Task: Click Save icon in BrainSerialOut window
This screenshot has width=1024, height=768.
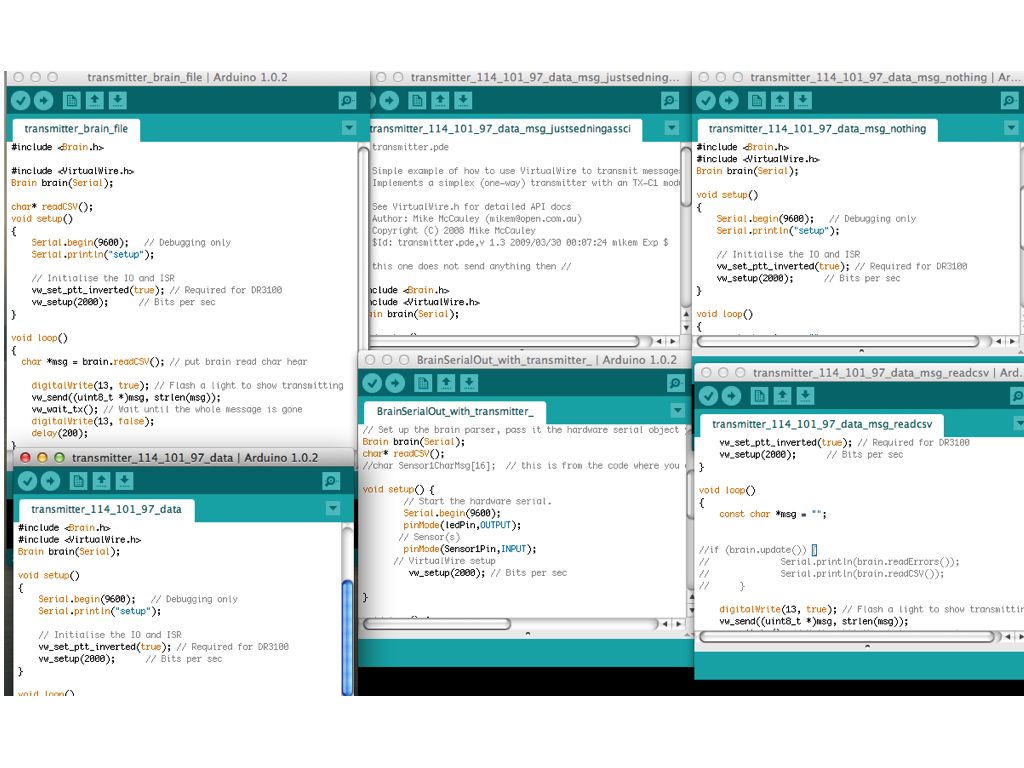Action: click(x=469, y=383)
